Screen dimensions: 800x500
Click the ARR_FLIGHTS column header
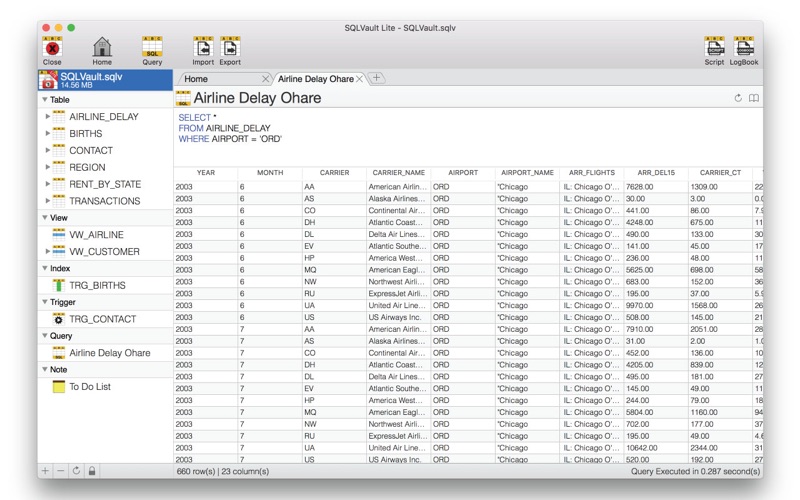(x=592, y=173)
